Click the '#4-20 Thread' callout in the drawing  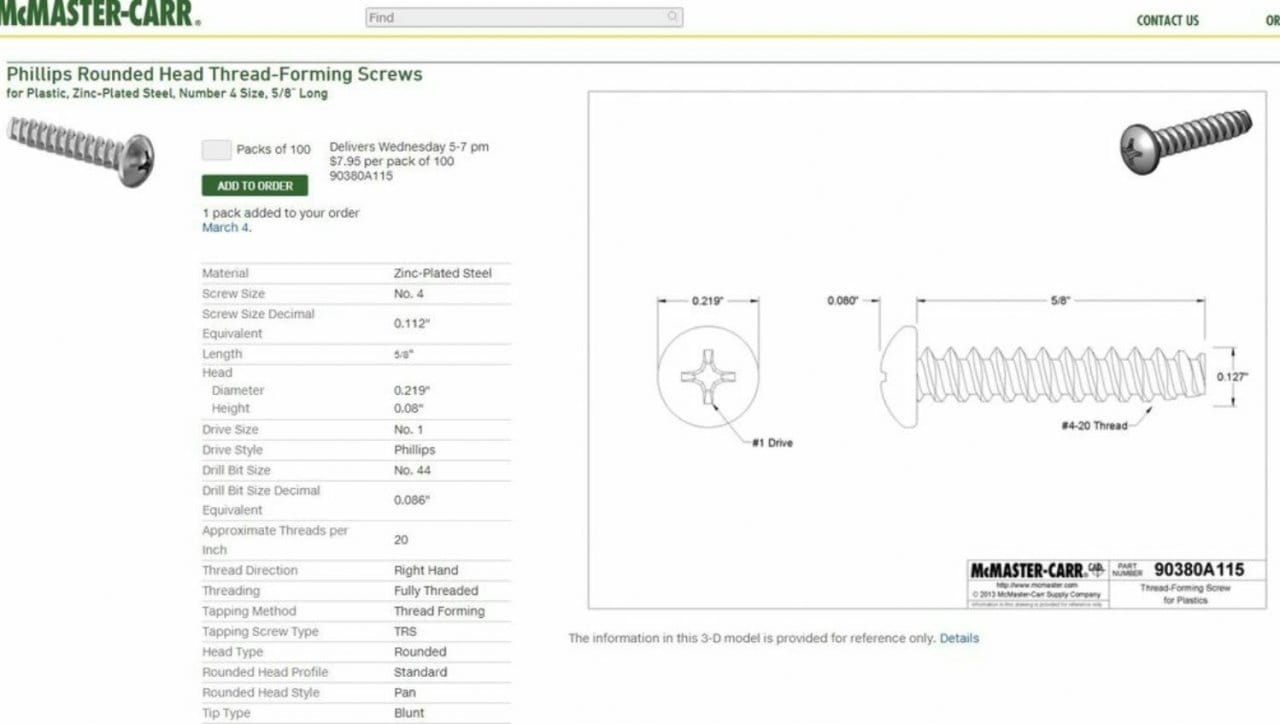tap(1094, 425)
